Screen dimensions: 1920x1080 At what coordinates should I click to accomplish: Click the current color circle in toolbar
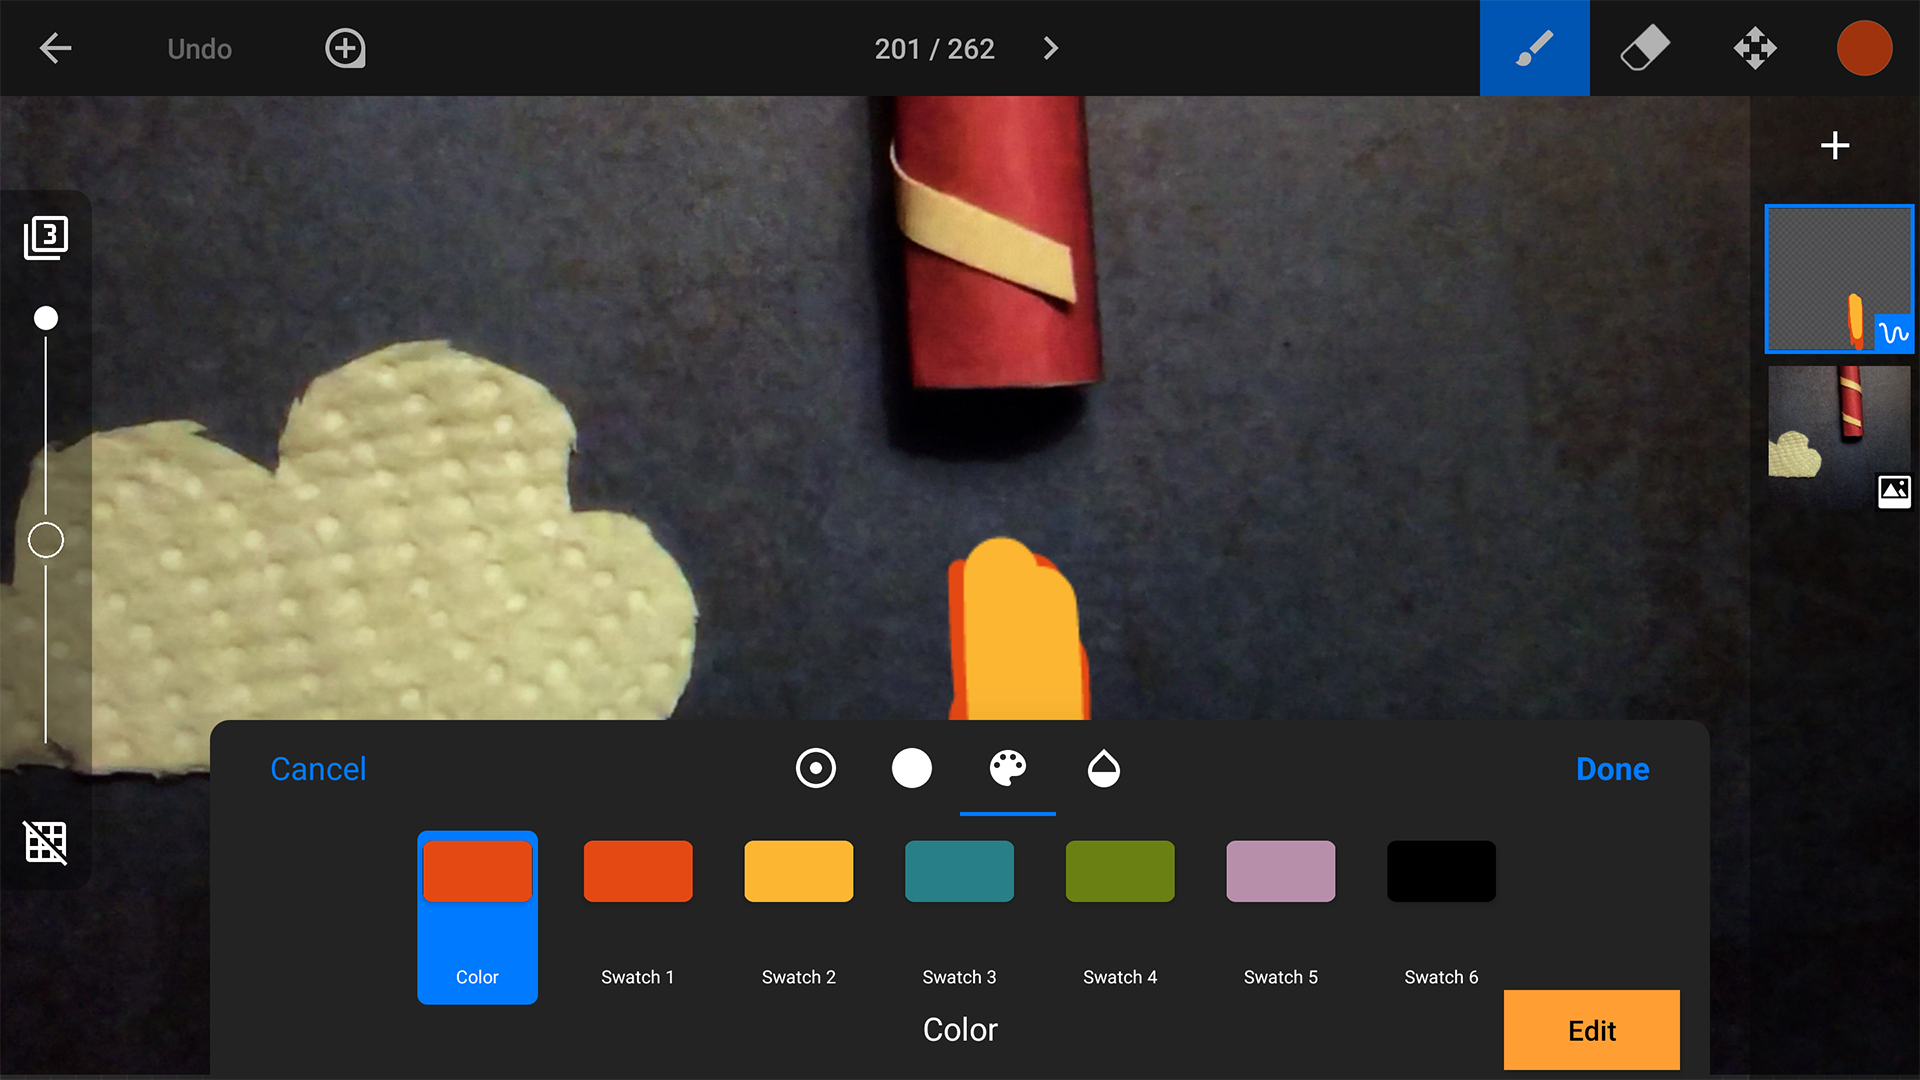pos(1864,47)
